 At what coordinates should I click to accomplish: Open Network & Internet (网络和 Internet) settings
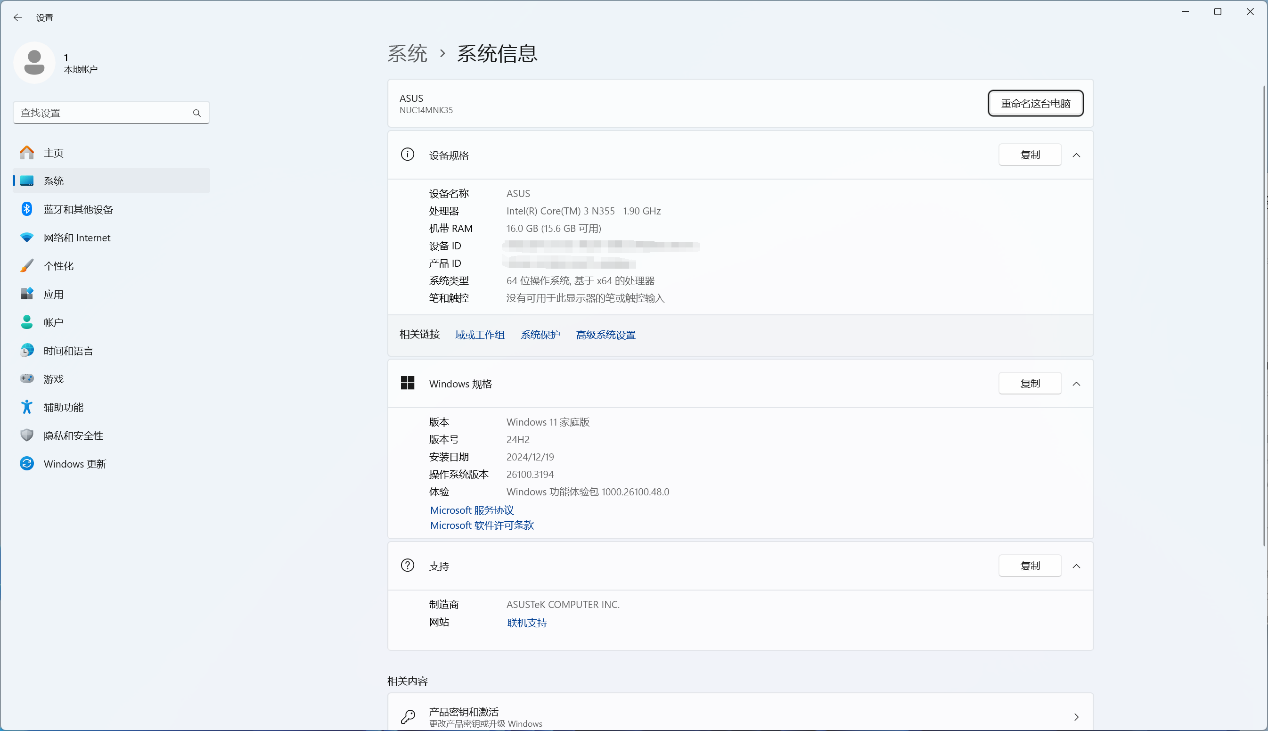(76, 238)
